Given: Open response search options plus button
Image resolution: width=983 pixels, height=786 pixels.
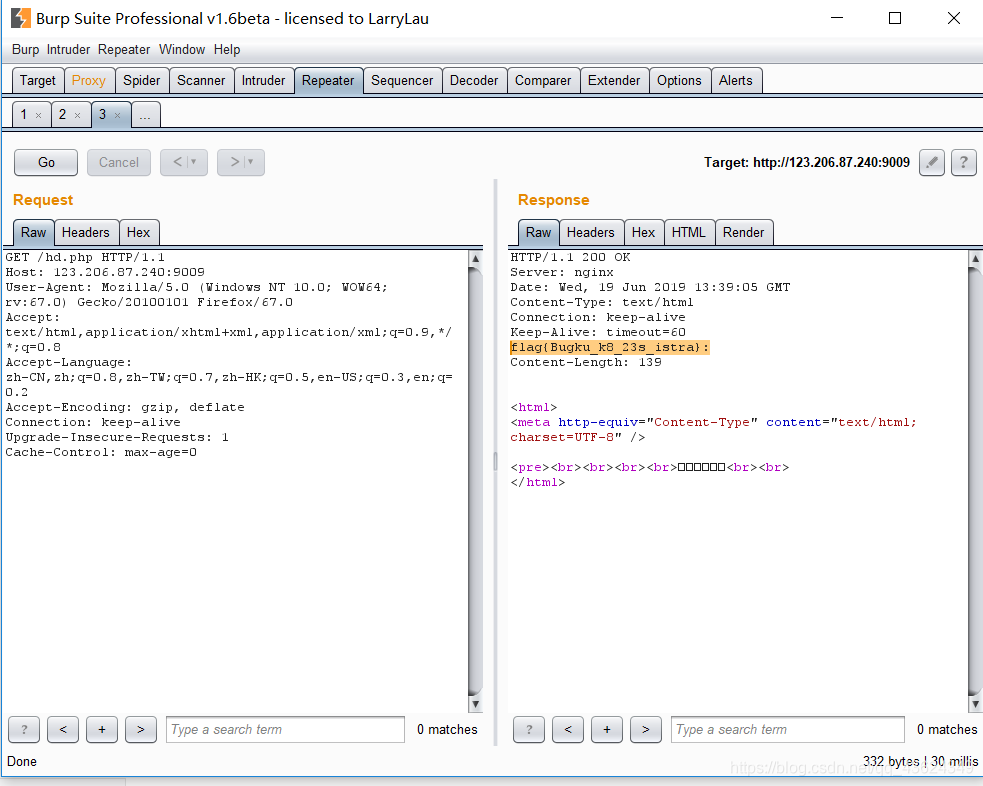Looking at the screenshot, I should tap(607, 730).
